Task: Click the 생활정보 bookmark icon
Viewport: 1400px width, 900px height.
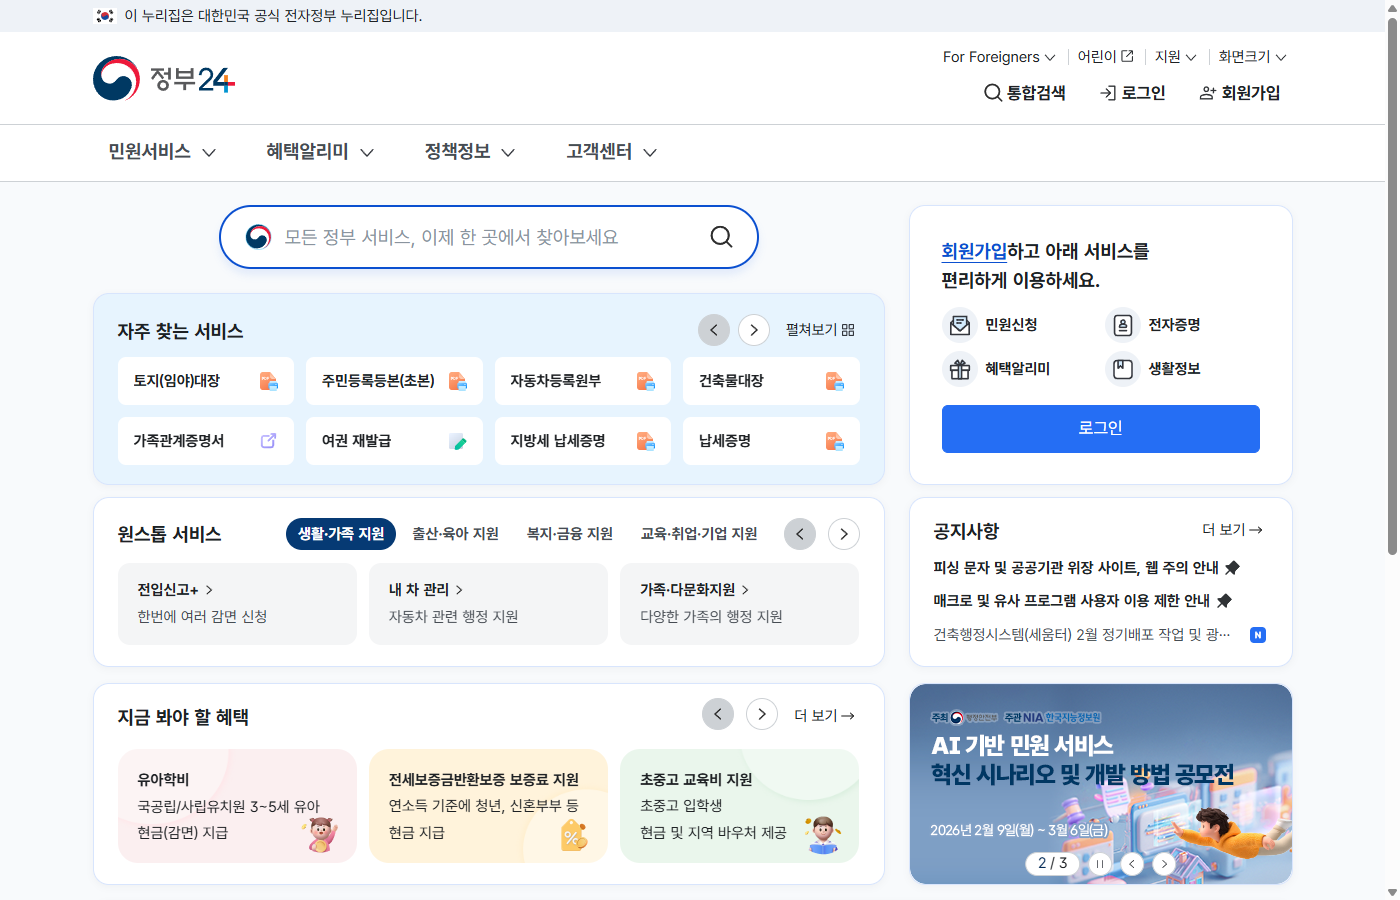Action: coord(1122,369)
